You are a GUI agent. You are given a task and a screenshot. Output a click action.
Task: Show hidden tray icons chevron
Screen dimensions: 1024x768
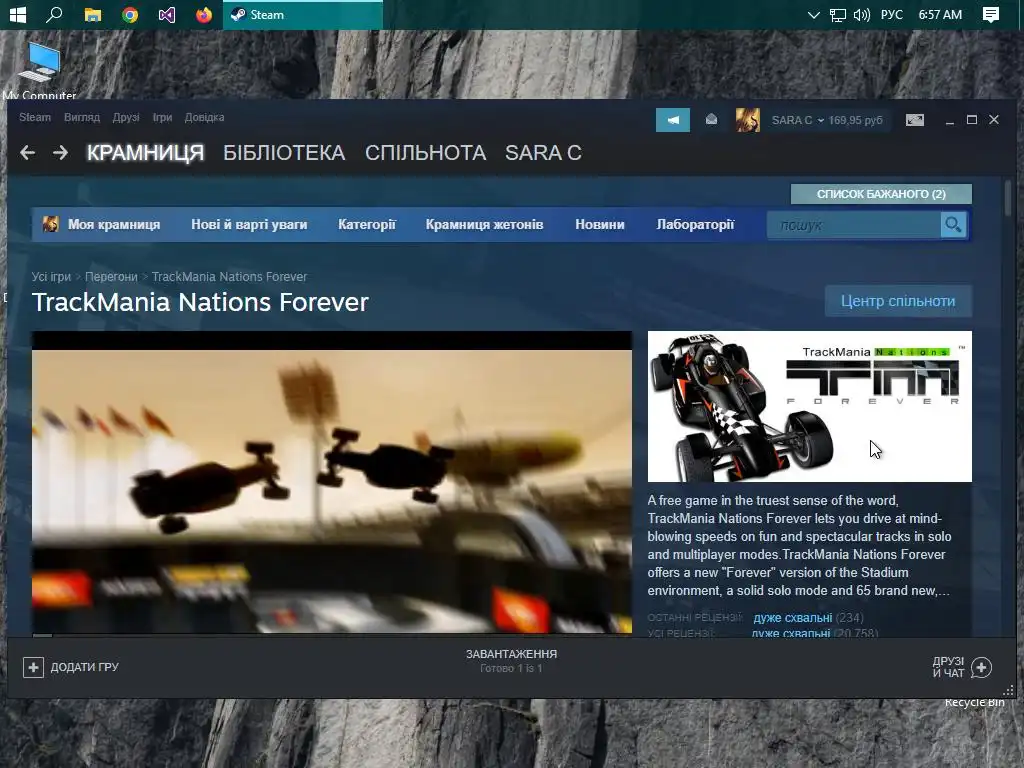[814, 14]
